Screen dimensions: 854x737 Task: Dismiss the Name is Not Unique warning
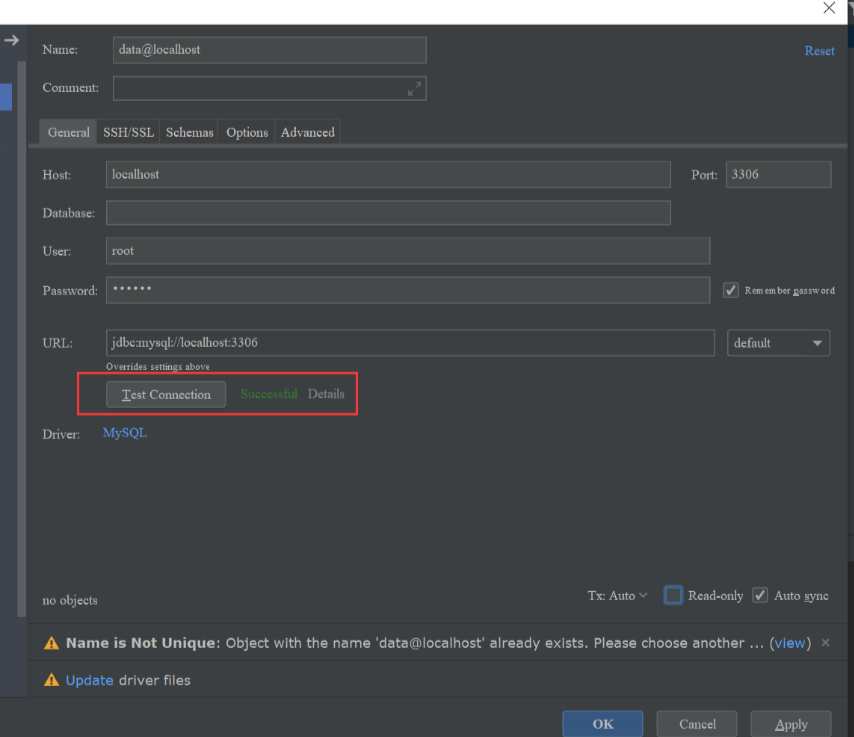pos(826,643)
